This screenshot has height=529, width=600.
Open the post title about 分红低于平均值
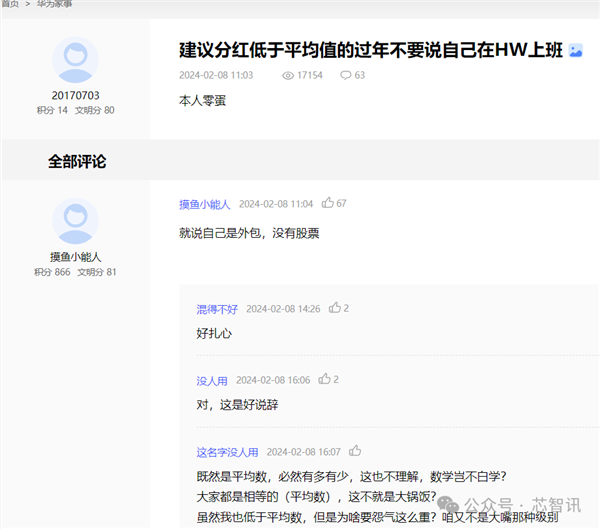click(x=370, y=50)
